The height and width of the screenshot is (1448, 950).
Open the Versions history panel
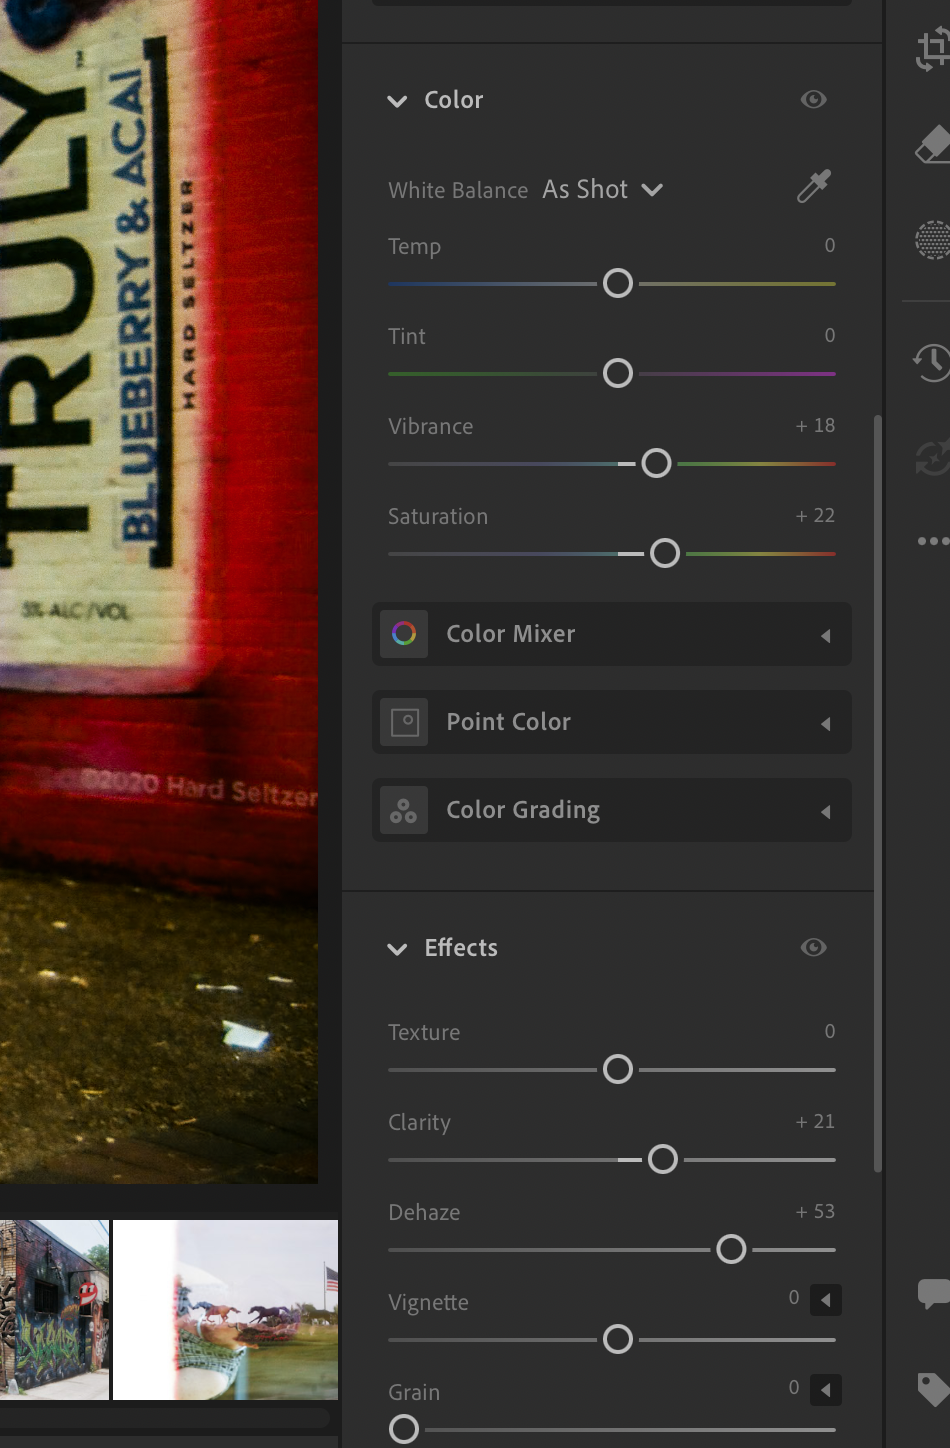point(932,361)
